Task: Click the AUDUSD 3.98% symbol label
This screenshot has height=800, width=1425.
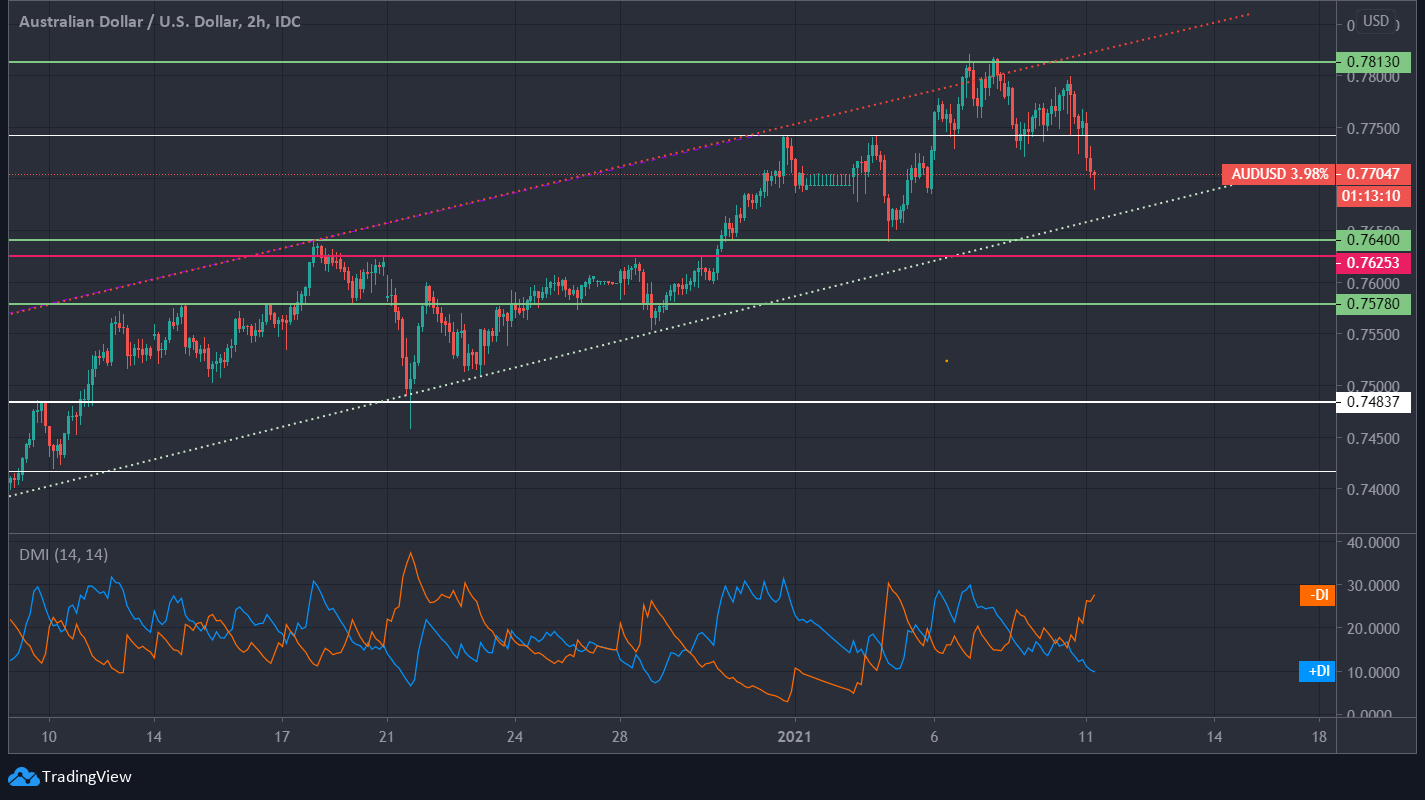Action: pyautogui.click(x=1280, y=174)
